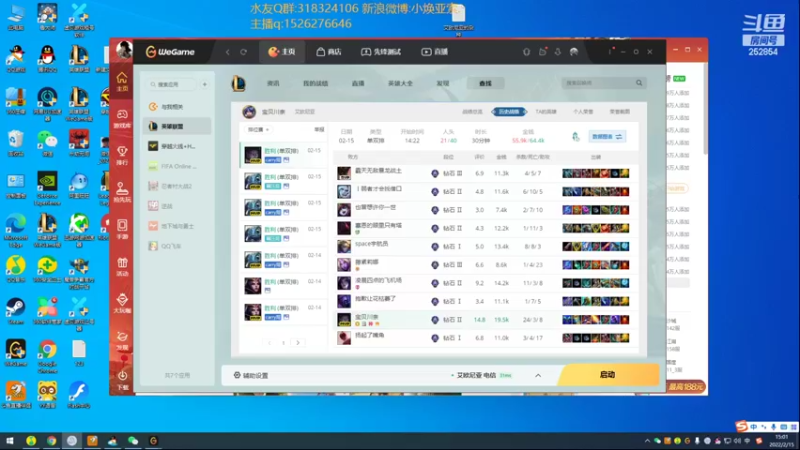
Task: Open the 资讯 news tab
Action: (x=273, y=83)
